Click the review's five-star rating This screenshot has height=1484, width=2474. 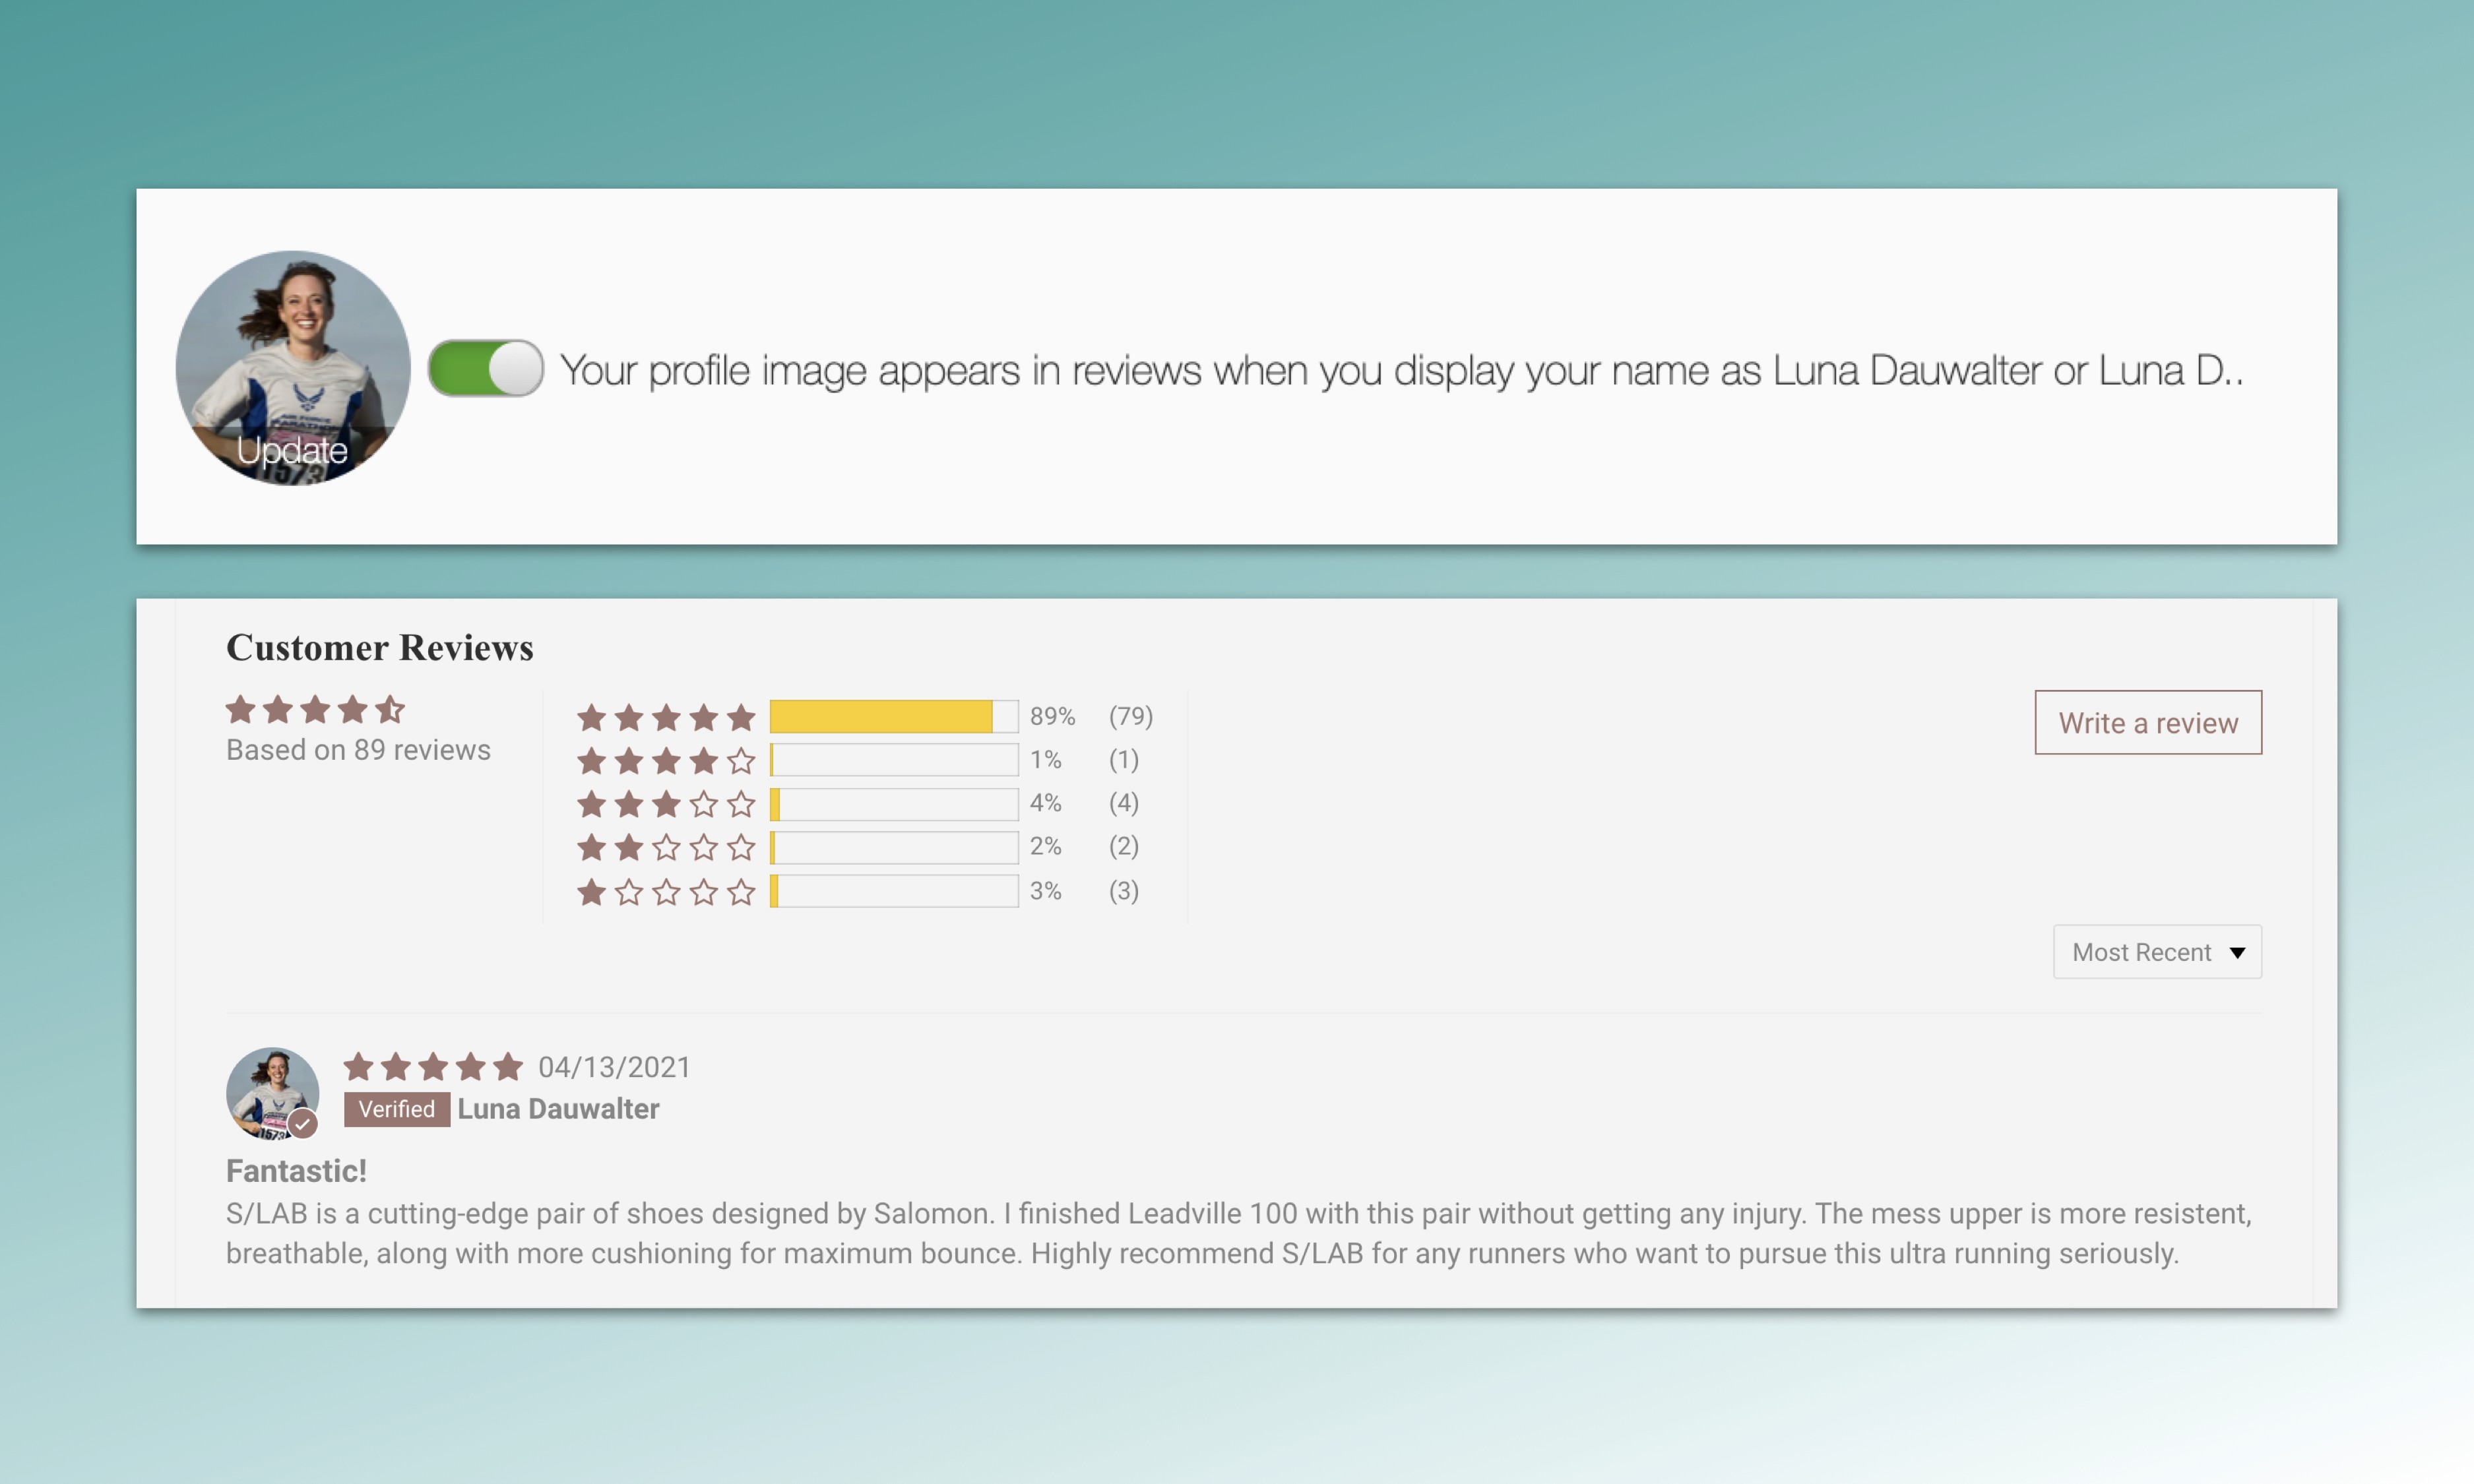tap(433, 1067)
